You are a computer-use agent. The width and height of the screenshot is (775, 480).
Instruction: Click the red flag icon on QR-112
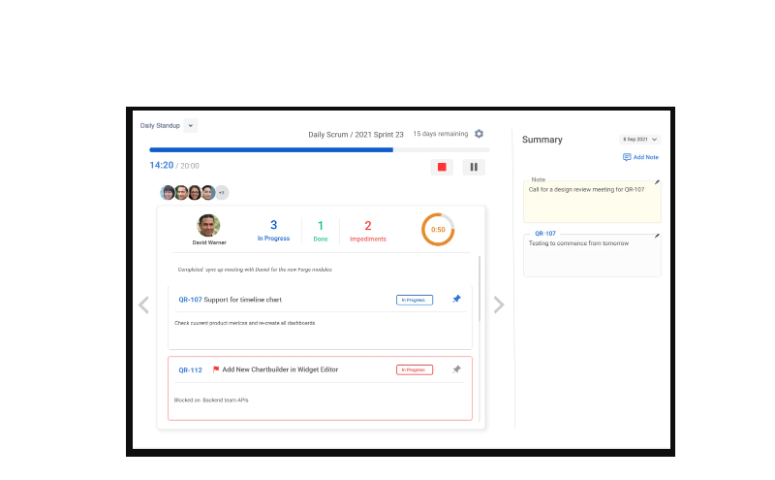pyautogui.click(x=216, y=370)
